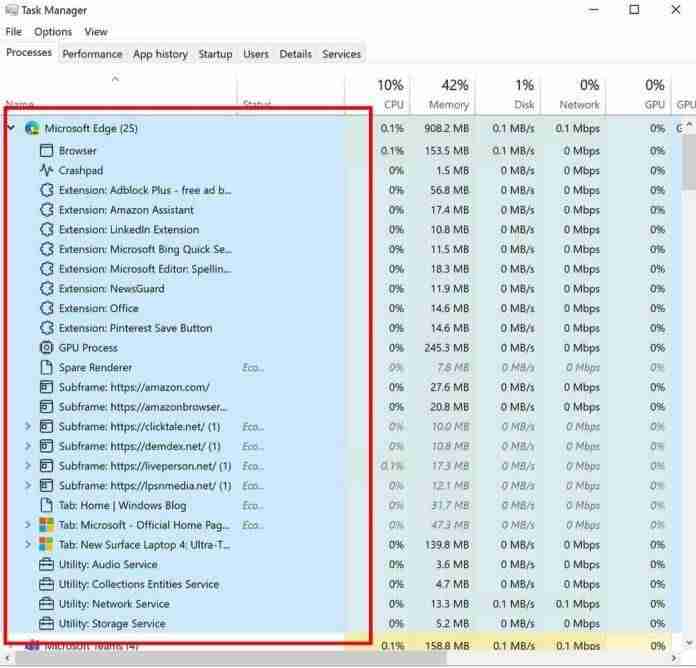Click the Microsoft Editor extension icon
The image size is (696, 668).
coord(46,269)
